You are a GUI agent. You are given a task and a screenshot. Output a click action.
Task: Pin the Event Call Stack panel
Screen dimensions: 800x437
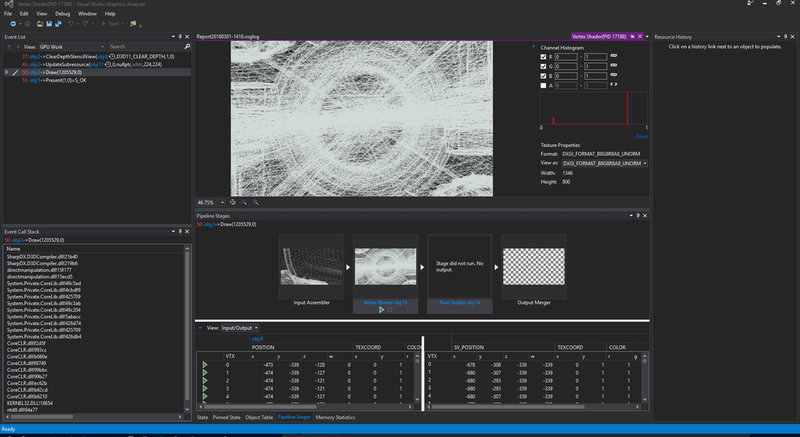[180, 232]
